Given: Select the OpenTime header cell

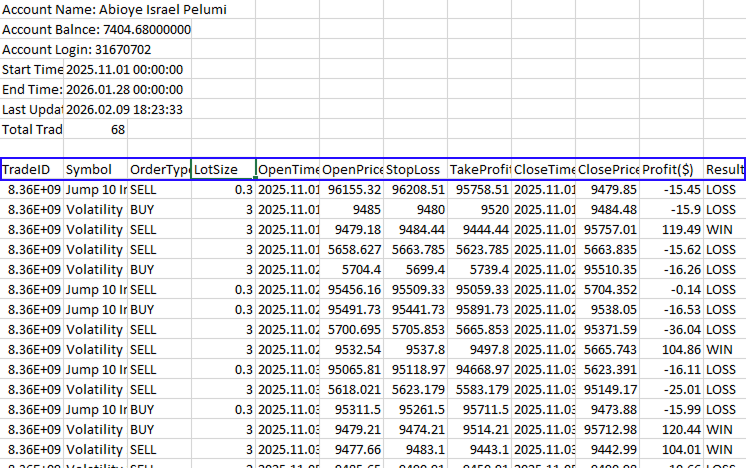Looking at the screenshot, I should (x=287, y=169).
